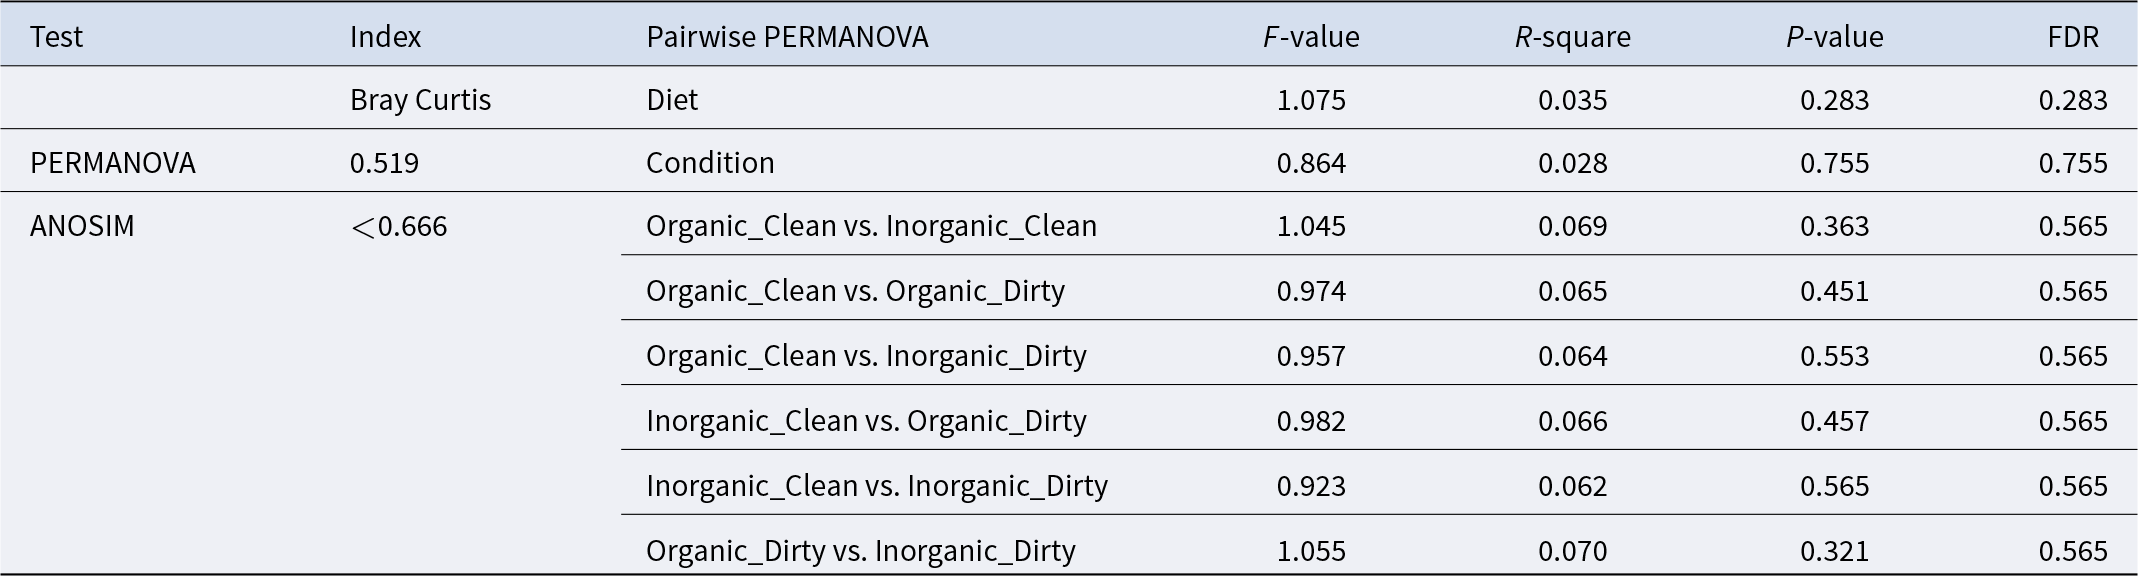Image resolution: width=2138 pixels, height=576 pixels.
Task: Click the Test column header
Action: [56, 37]
